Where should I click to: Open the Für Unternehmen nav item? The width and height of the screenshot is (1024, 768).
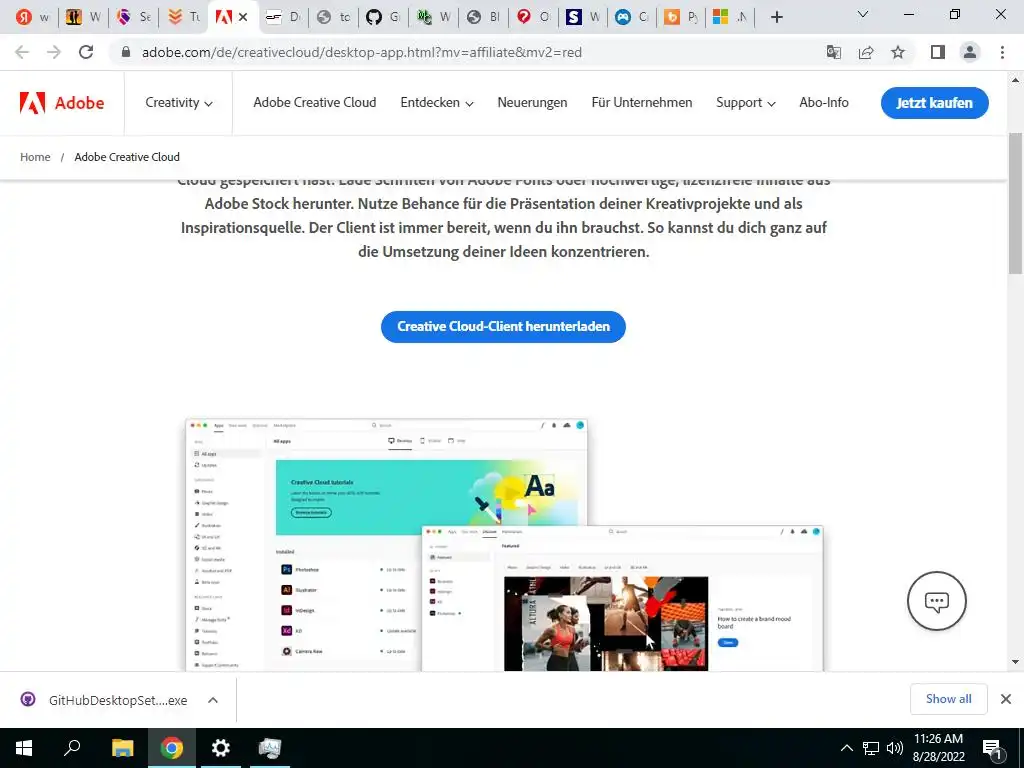tap(642, 103)
